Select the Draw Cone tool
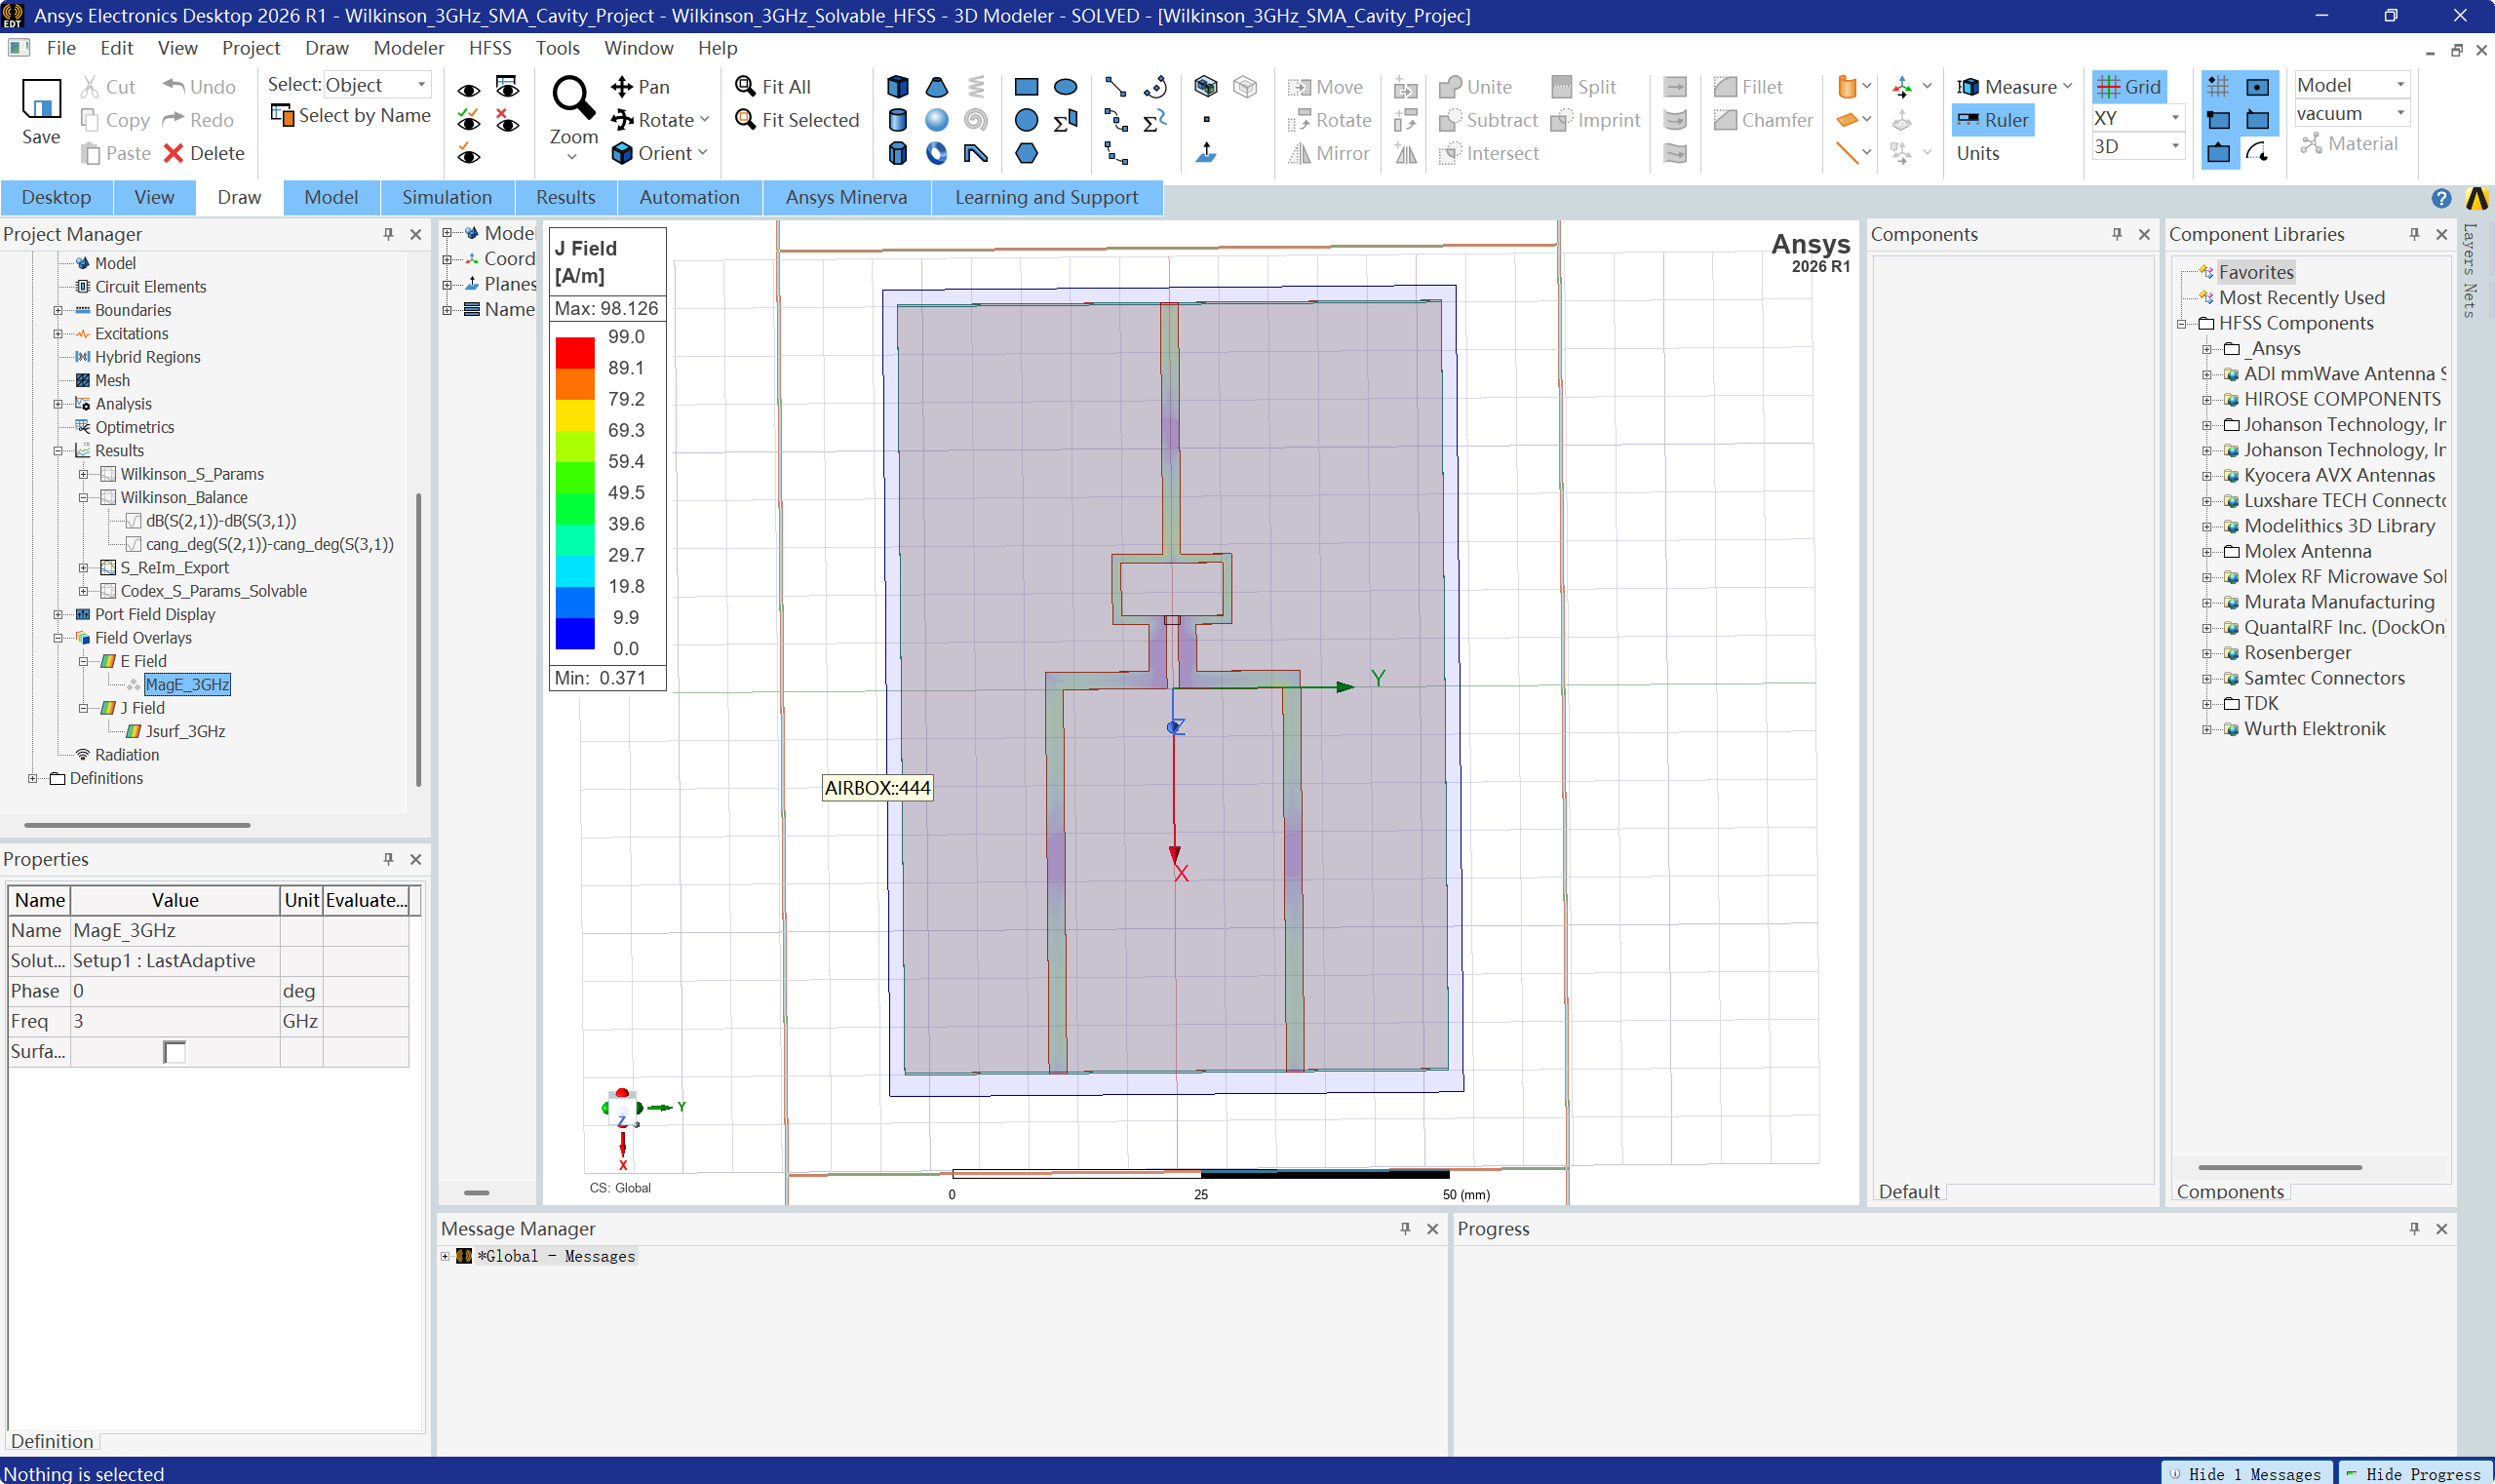 (x=936, y=87)
